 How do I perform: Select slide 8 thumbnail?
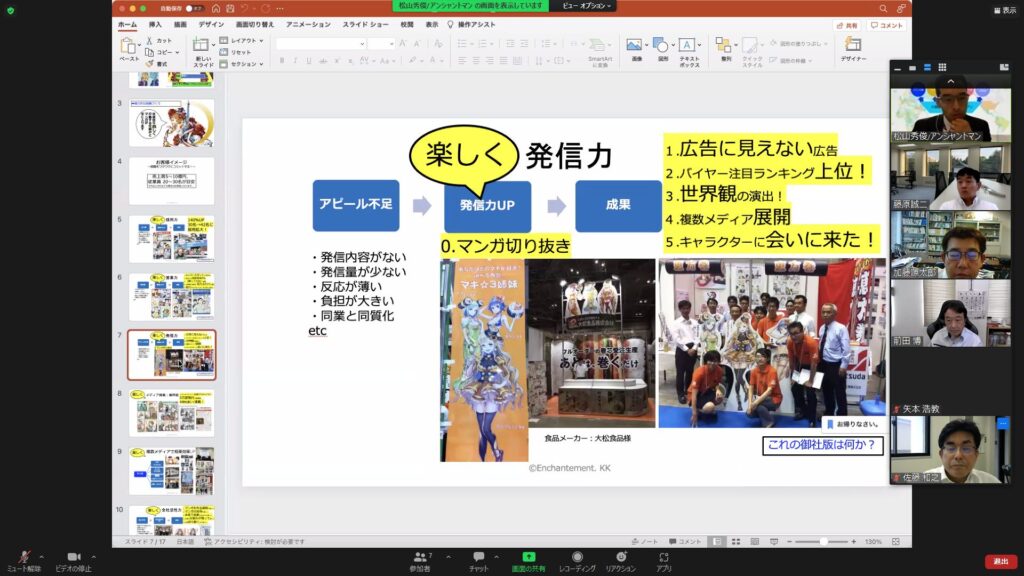172,413
